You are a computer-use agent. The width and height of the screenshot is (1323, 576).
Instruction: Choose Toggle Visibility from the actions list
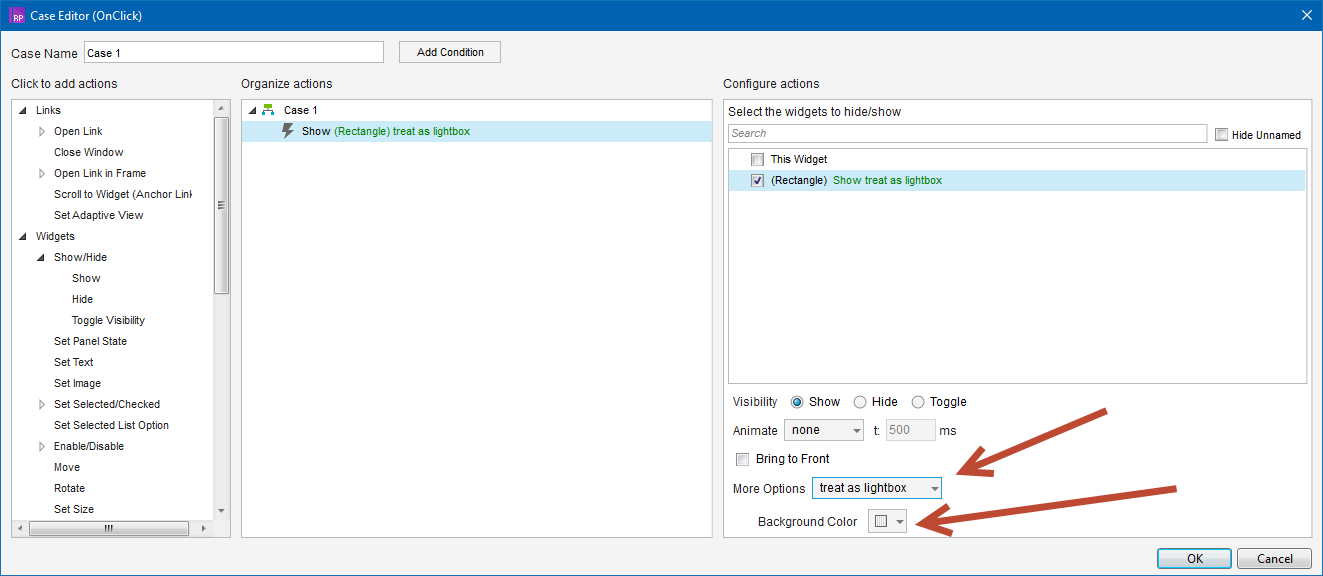click(108, 320)
